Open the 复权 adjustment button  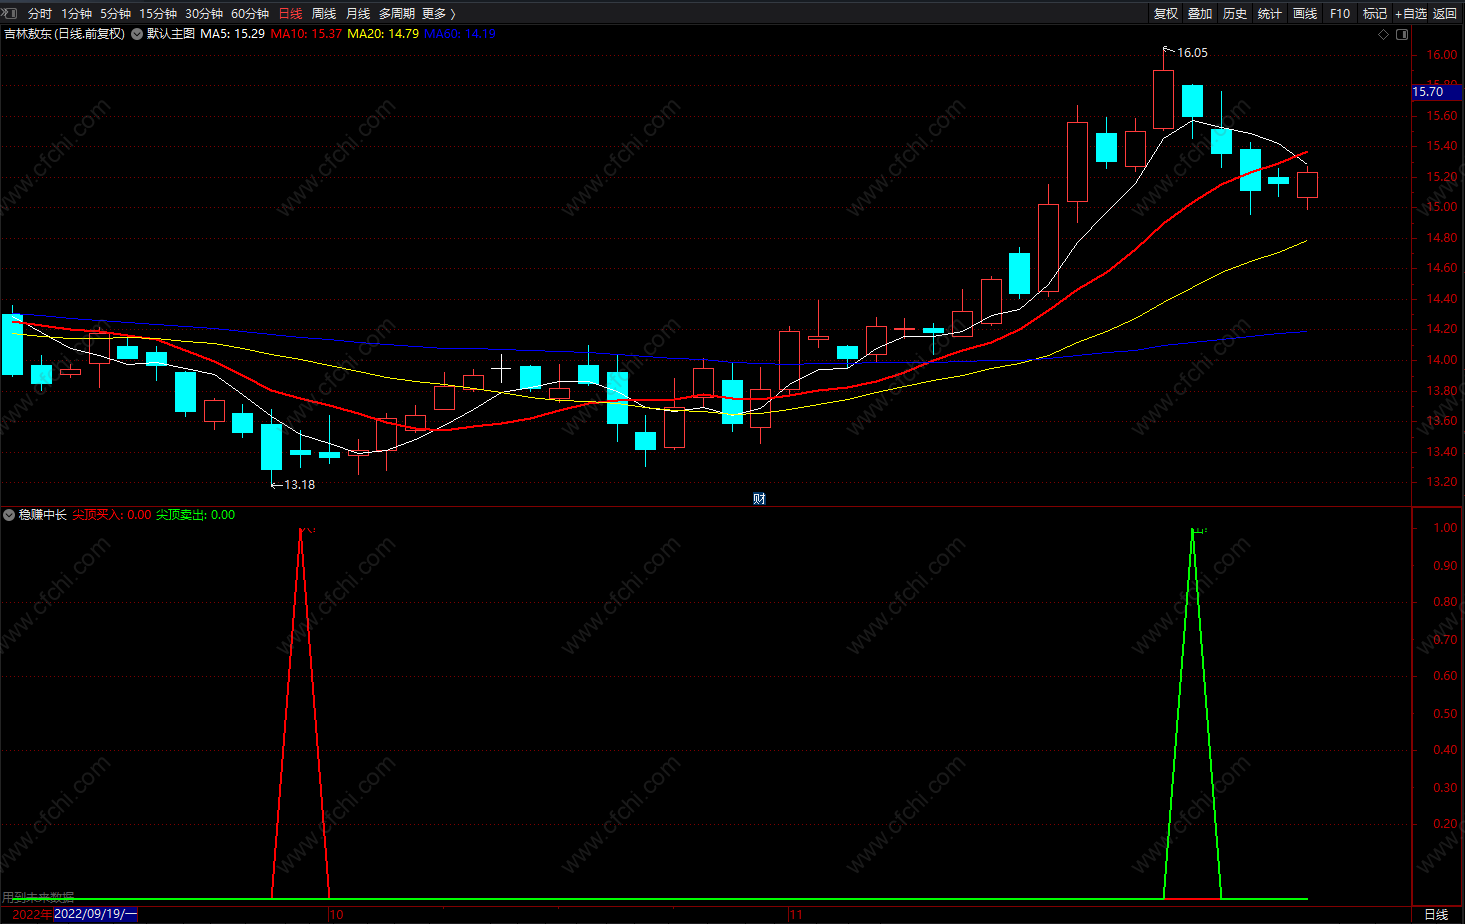pyautogui.click(x=1166, y=13)
